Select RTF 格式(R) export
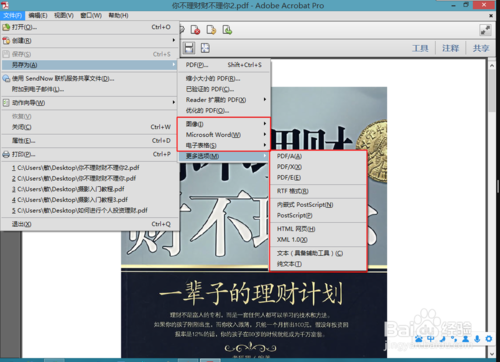500x362 pixels. 318,191
